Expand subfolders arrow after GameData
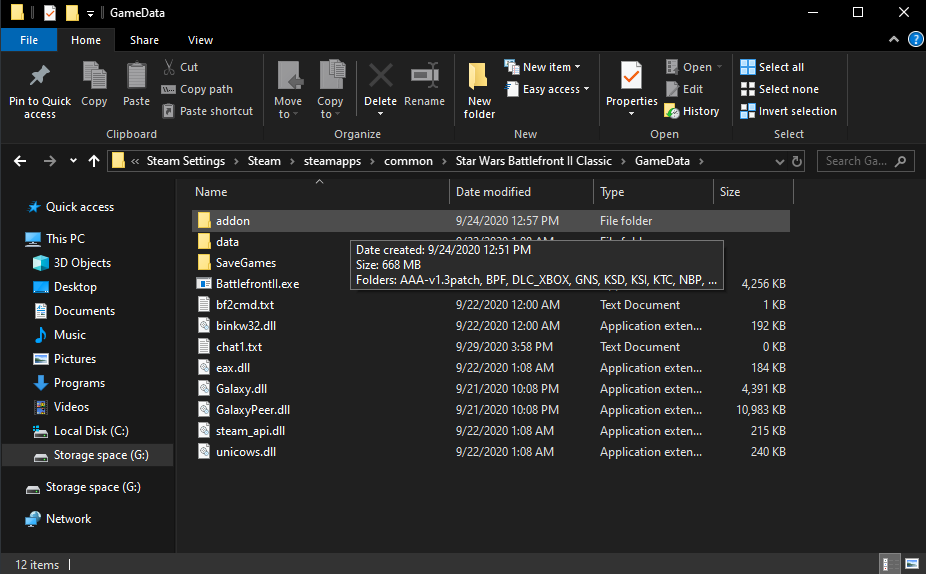This screenshot has width=926, height=574. [701, 161]
